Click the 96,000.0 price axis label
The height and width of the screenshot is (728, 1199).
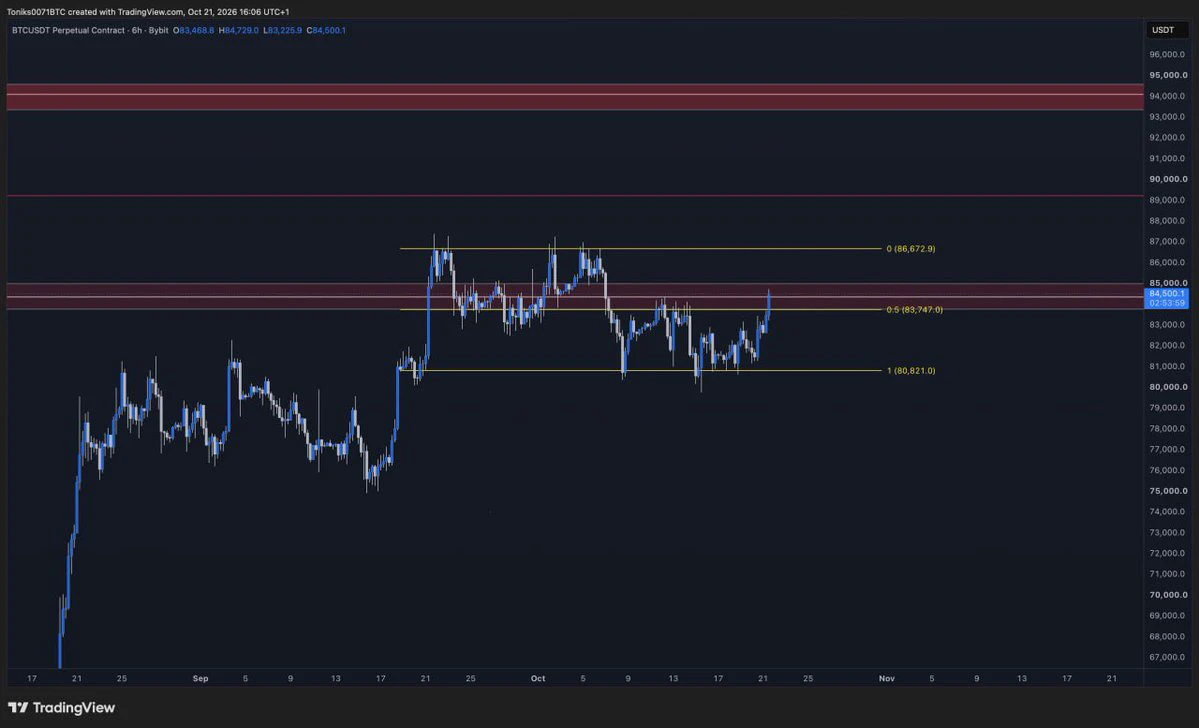tap(1168, 54)
